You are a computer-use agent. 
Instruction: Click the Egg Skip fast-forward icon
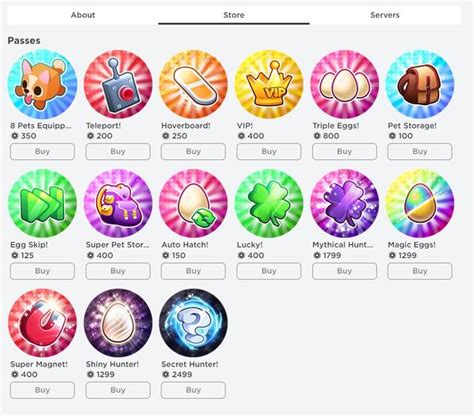coord(42,203)
